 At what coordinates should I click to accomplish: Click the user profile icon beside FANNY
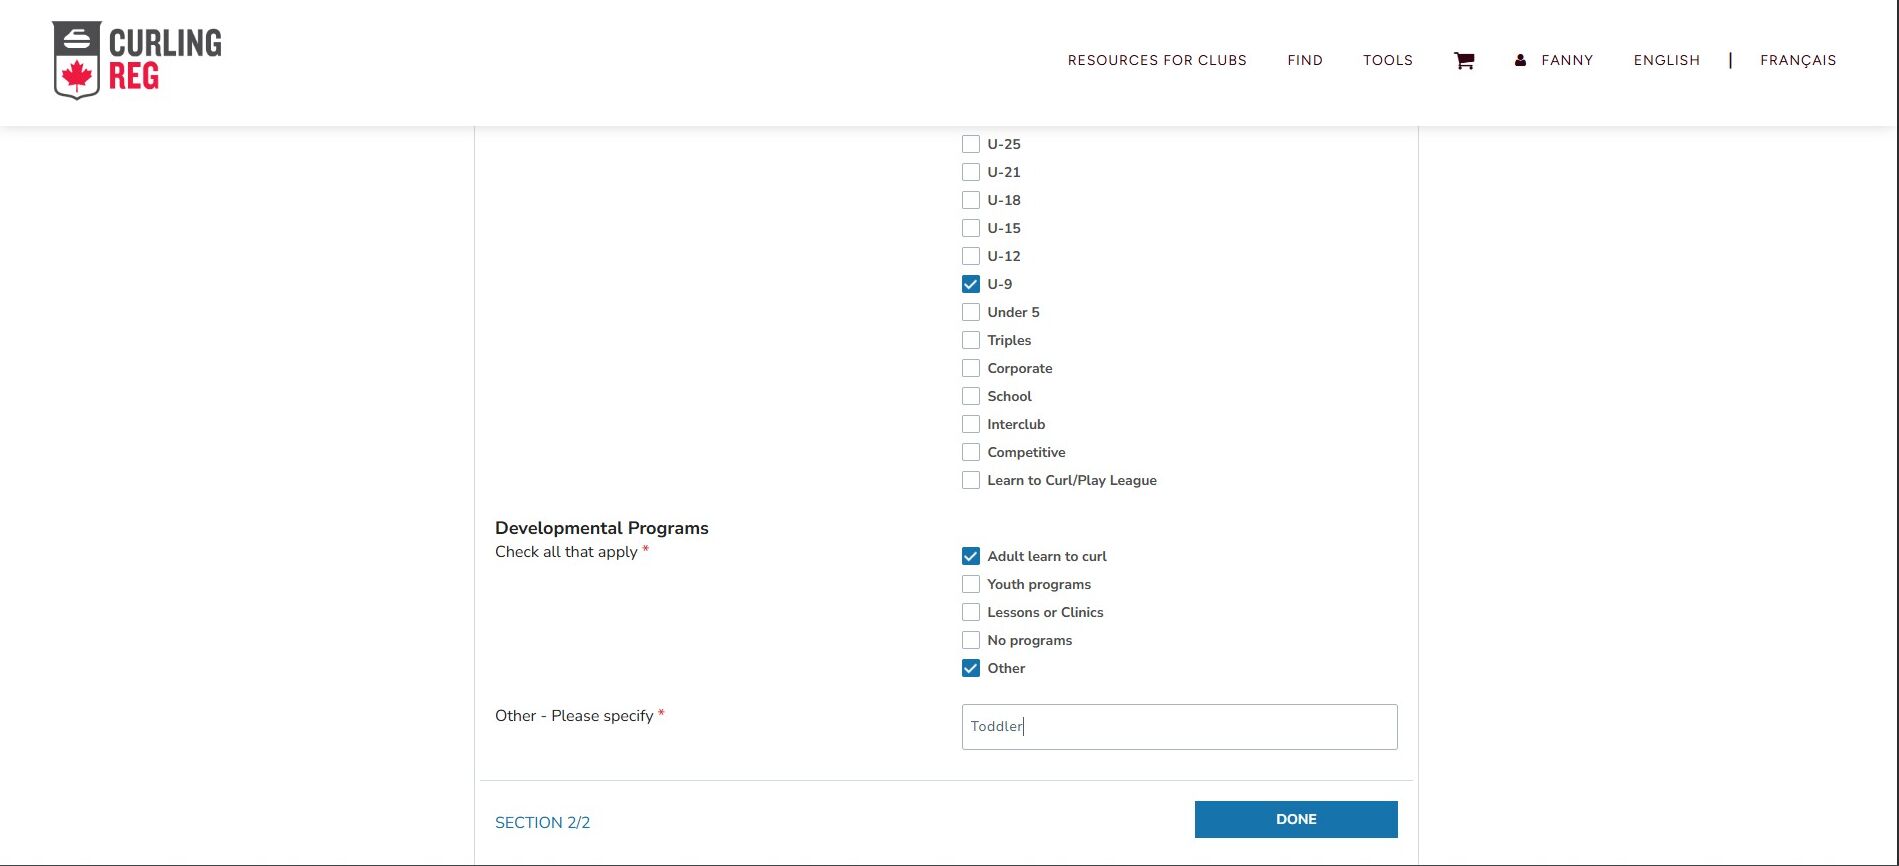point(1520,60)
